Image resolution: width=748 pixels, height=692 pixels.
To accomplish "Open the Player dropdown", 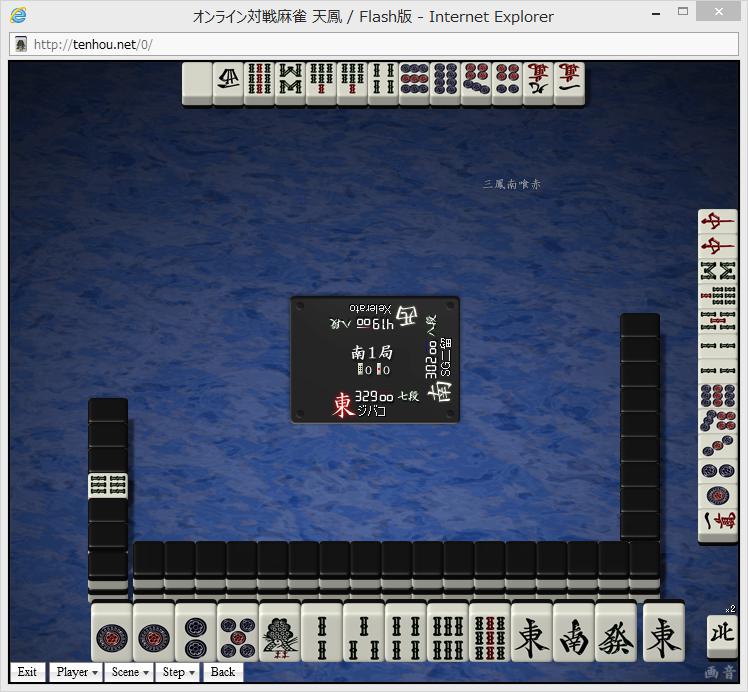I will point(77,672).
